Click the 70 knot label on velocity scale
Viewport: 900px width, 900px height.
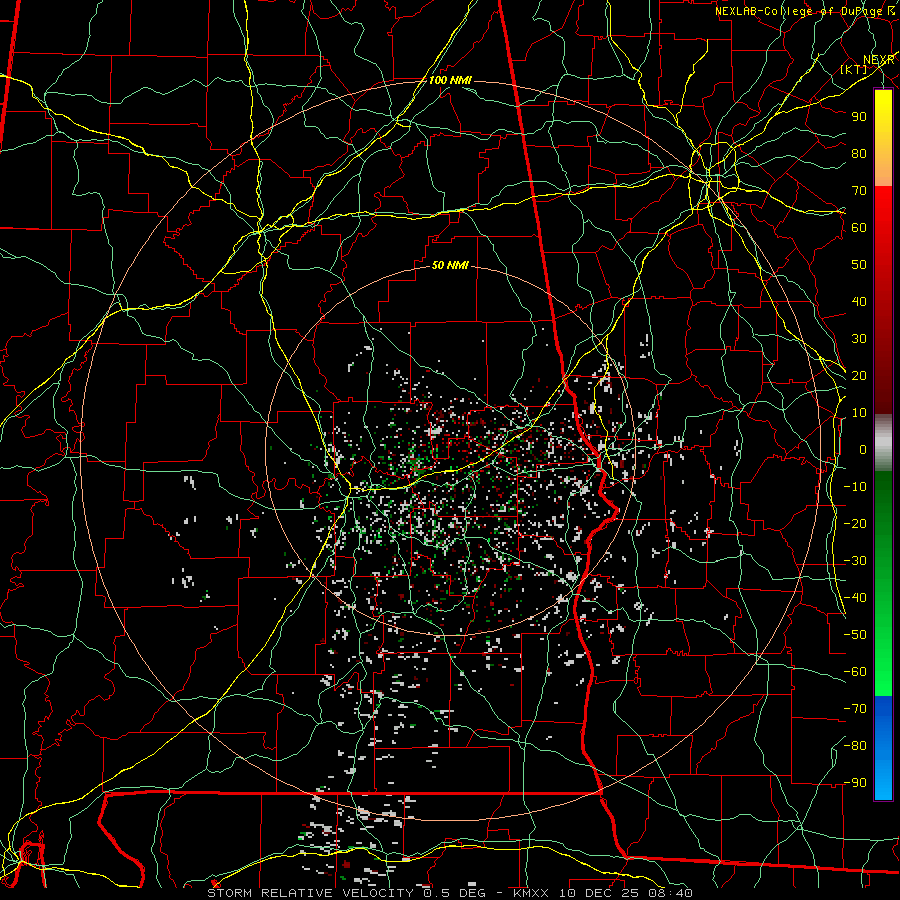point(859,191)
